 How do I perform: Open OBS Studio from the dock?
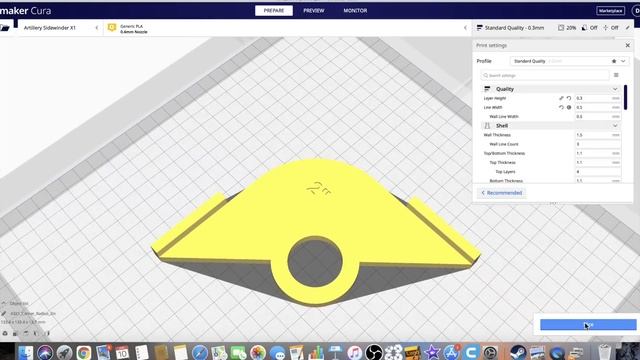[373, 352]
